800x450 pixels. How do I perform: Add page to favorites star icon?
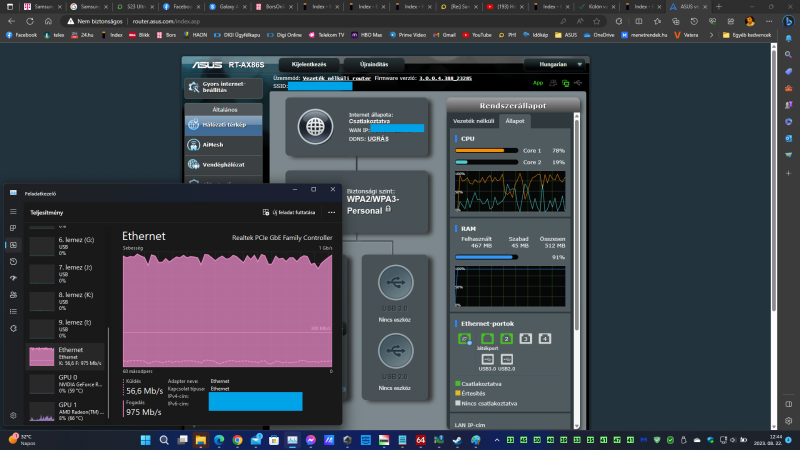coord(596,21)
